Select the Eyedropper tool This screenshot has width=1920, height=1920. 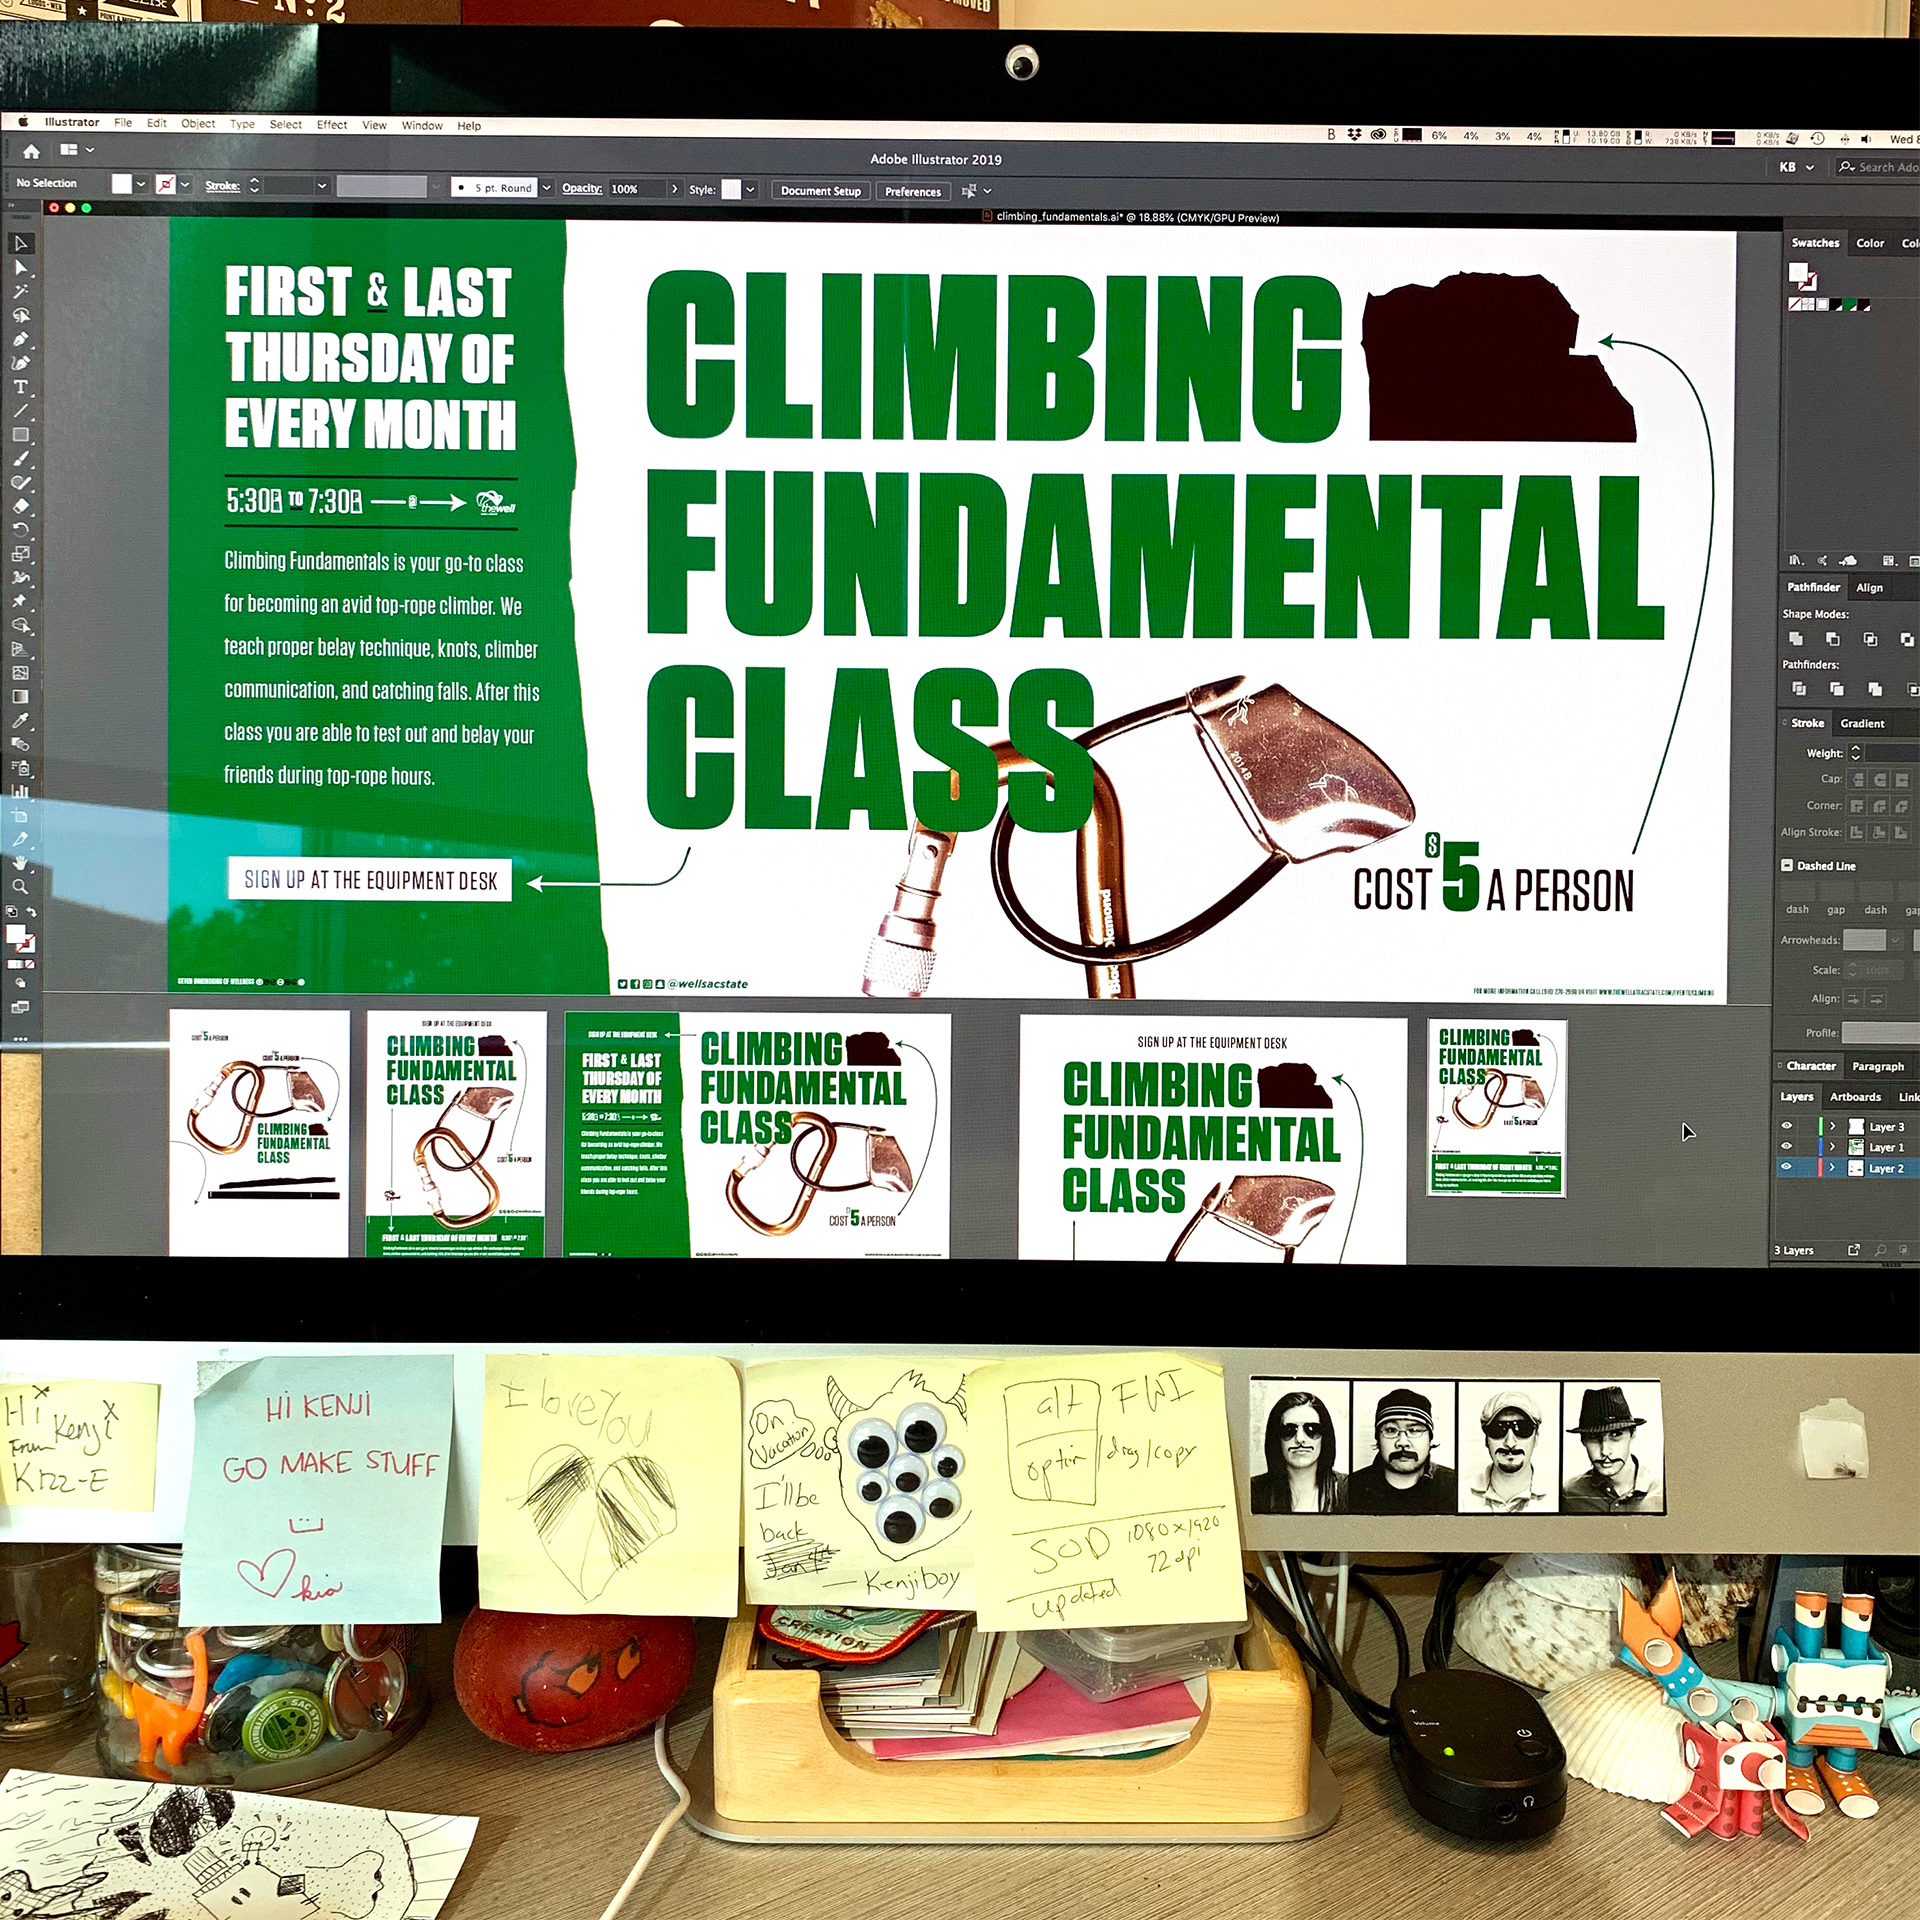20,721
